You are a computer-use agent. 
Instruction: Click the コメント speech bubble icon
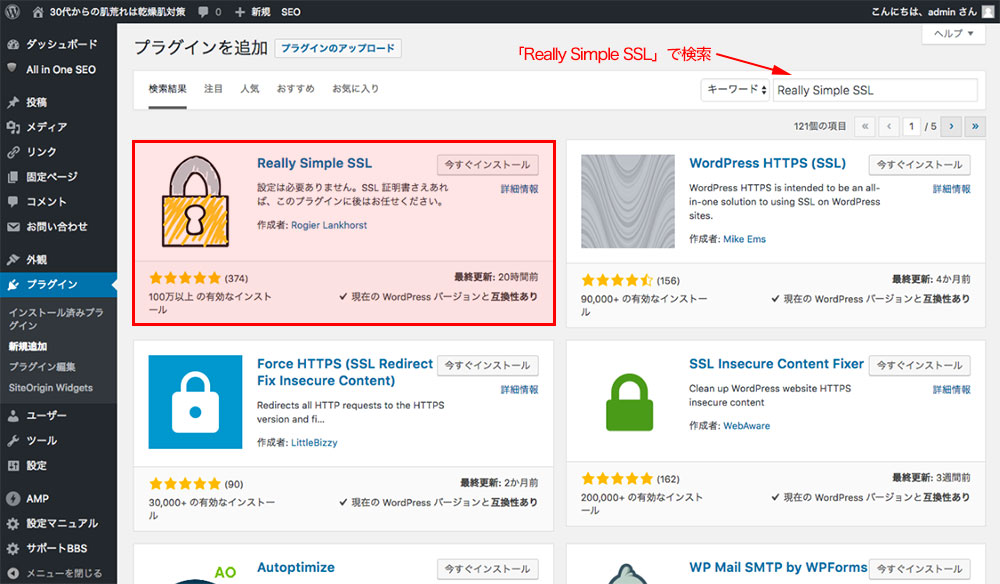[x=13, y=201]
